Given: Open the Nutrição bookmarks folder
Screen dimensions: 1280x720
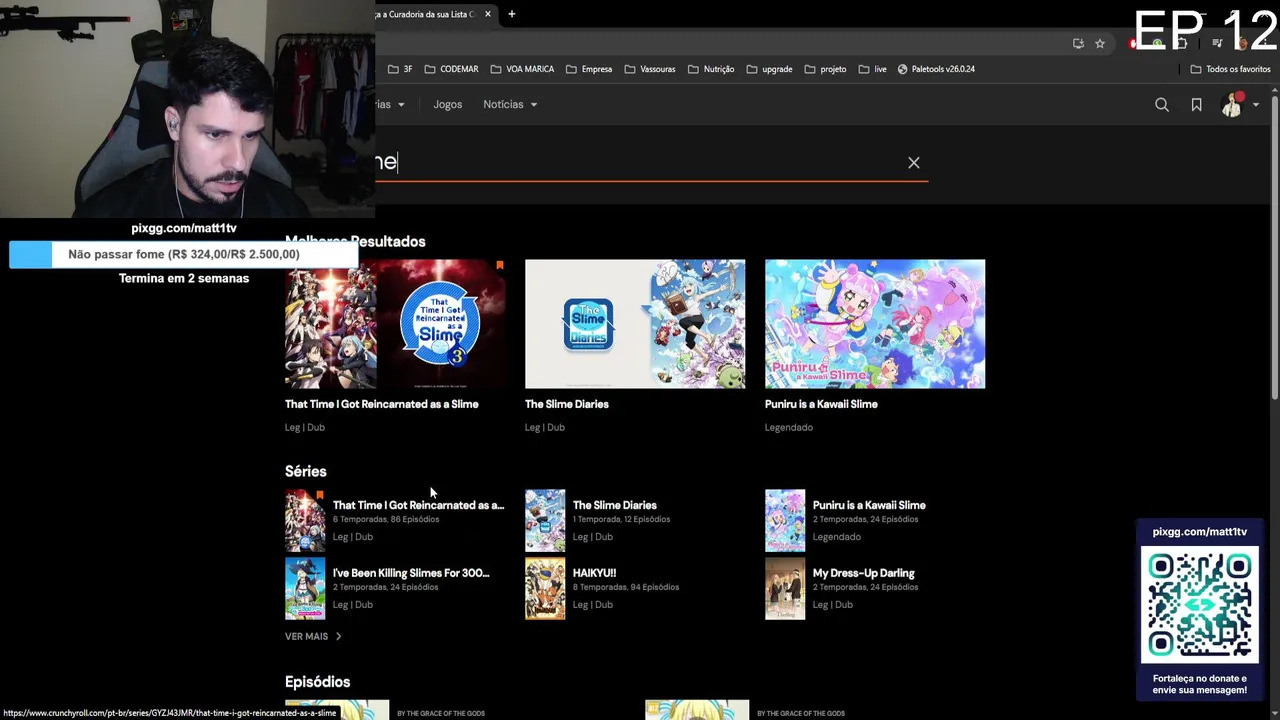Looking at the screenshot, I should point(711,69).
